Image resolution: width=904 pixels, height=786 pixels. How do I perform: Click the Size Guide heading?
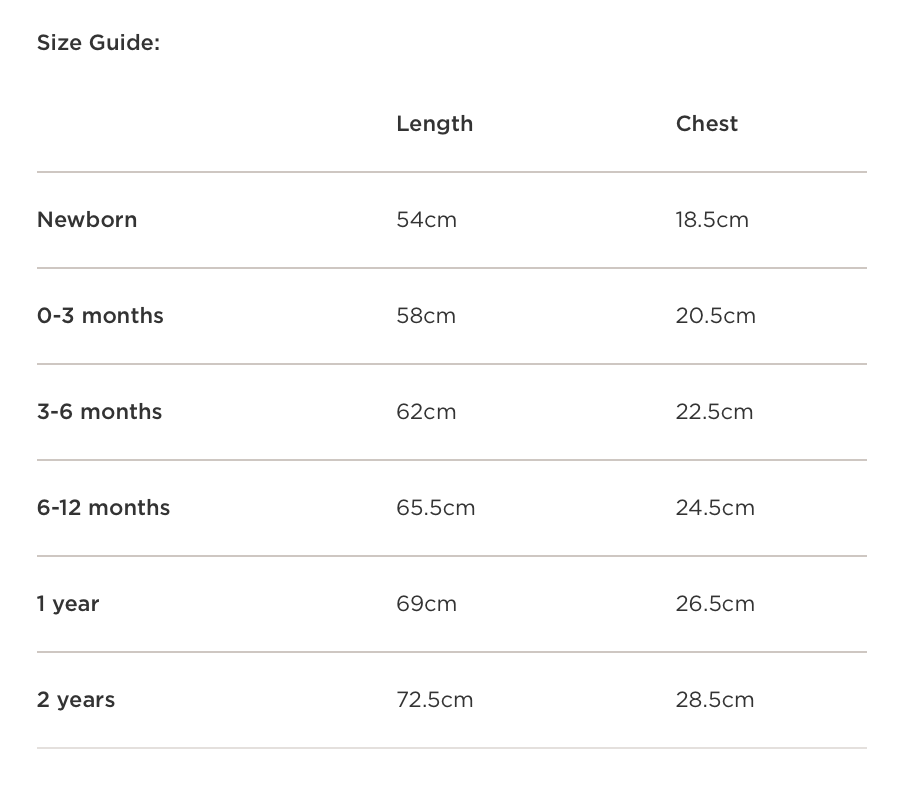[x=98, y=43]
